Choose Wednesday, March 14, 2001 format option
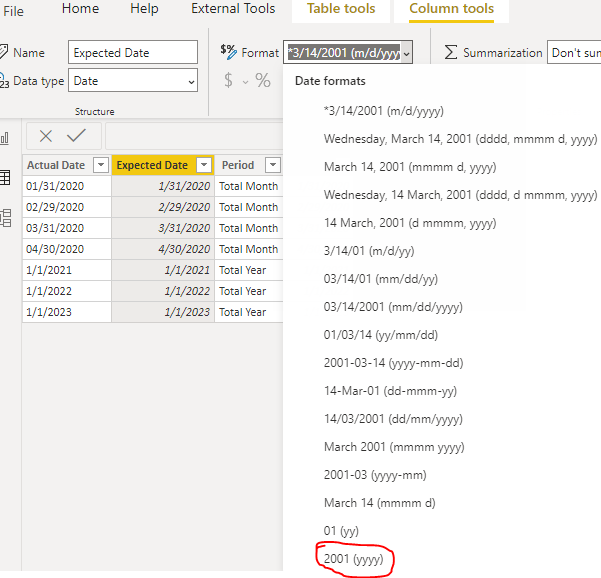The image size is (601, 578). [x=460, y=139]
